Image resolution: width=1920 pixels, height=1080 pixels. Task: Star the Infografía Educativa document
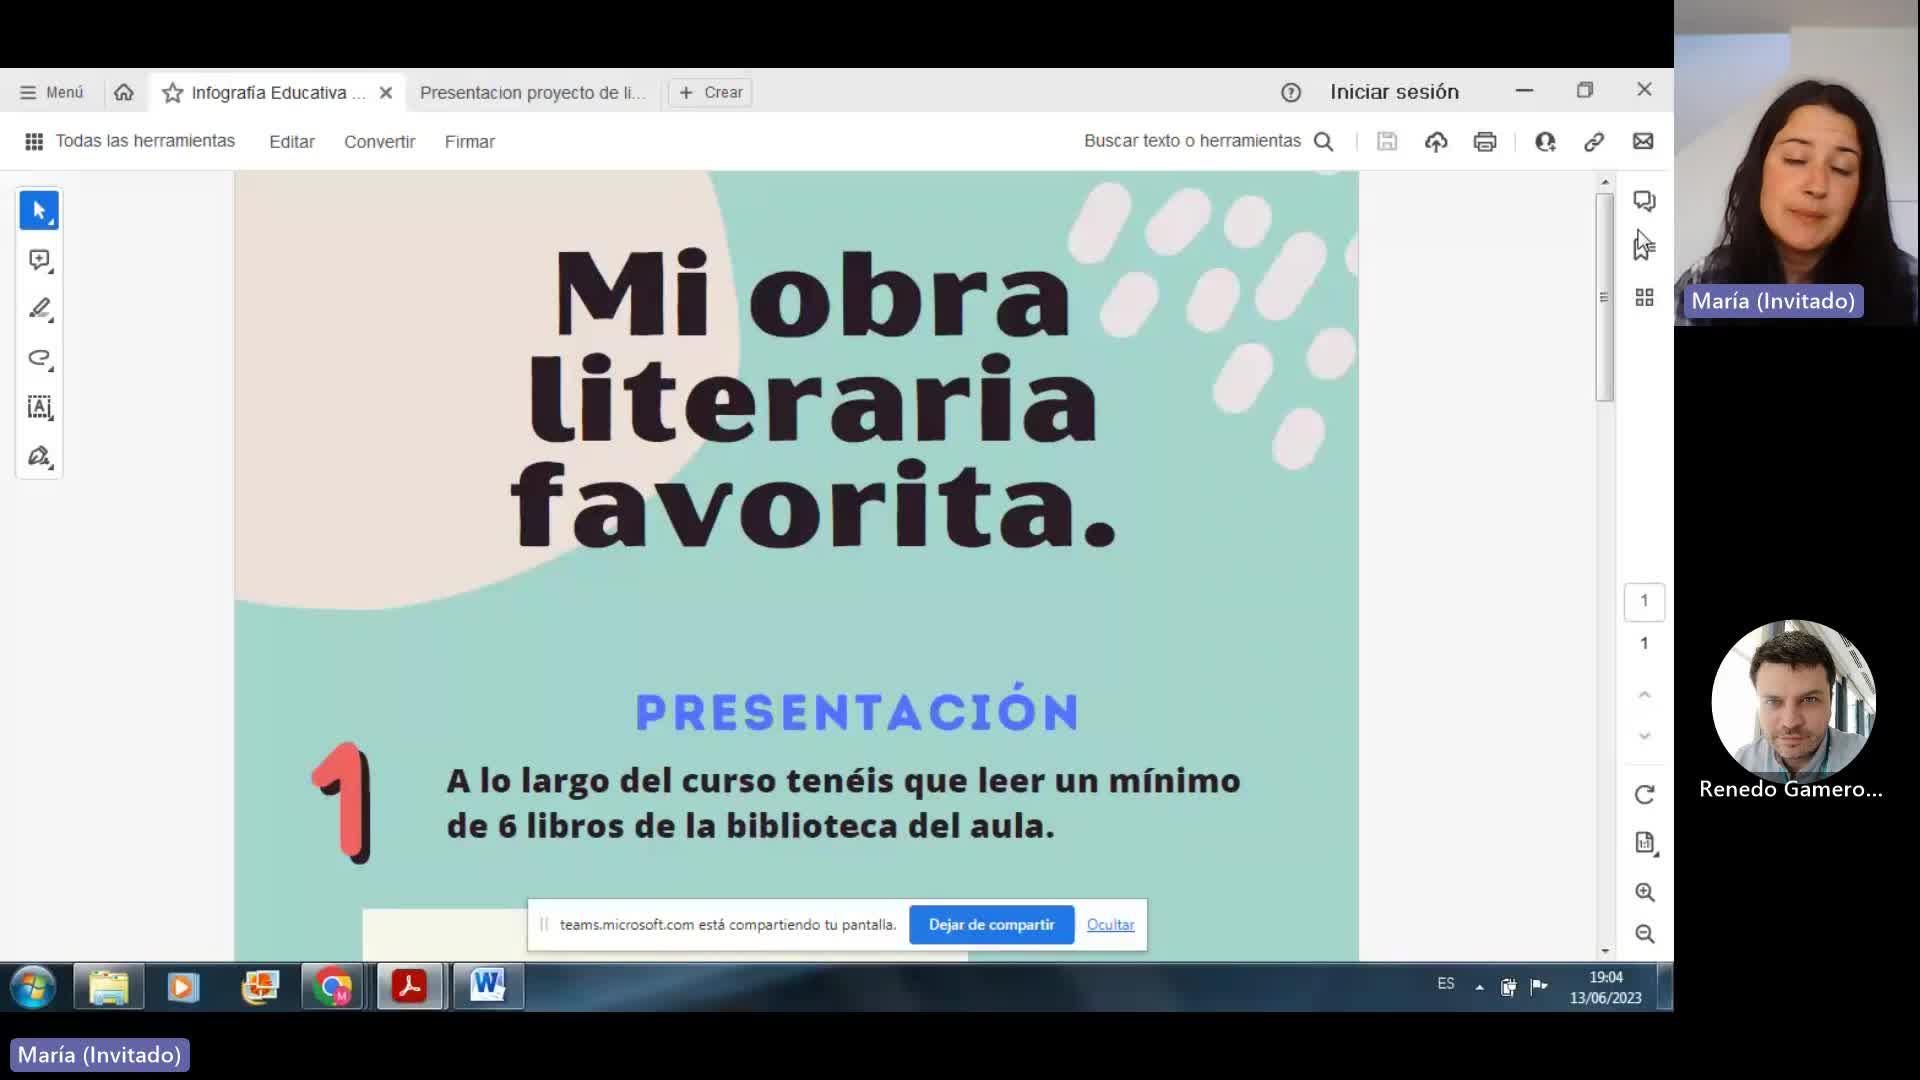click(x=173, y=93)
